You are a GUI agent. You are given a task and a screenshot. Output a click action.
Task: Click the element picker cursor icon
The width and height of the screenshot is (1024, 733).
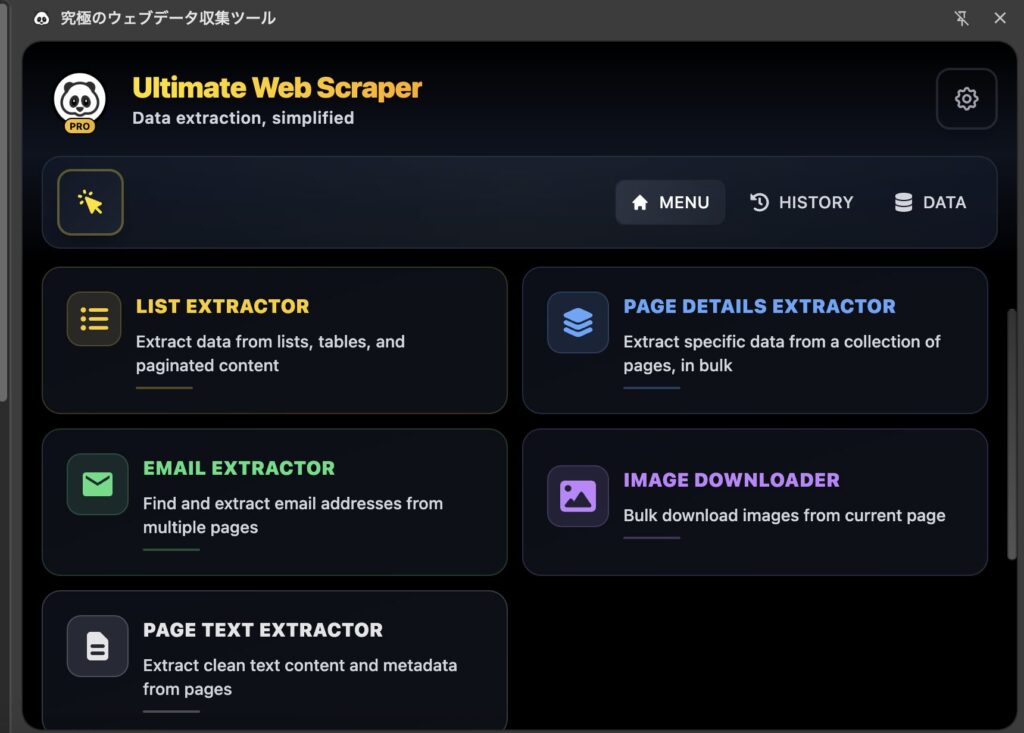pos(91,202)
